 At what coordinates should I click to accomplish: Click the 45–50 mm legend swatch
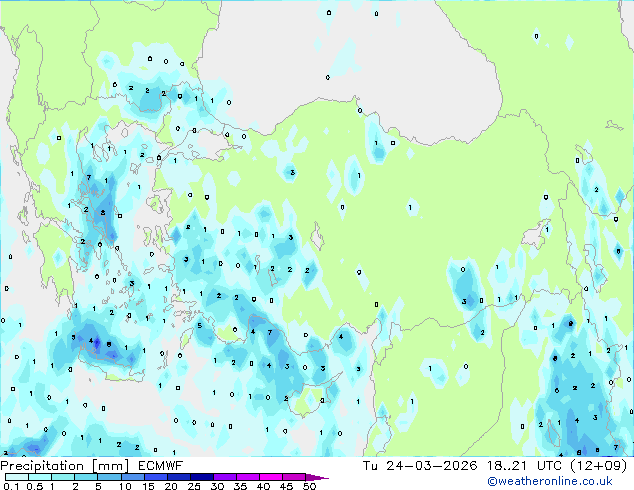click(x=294, y=477)
